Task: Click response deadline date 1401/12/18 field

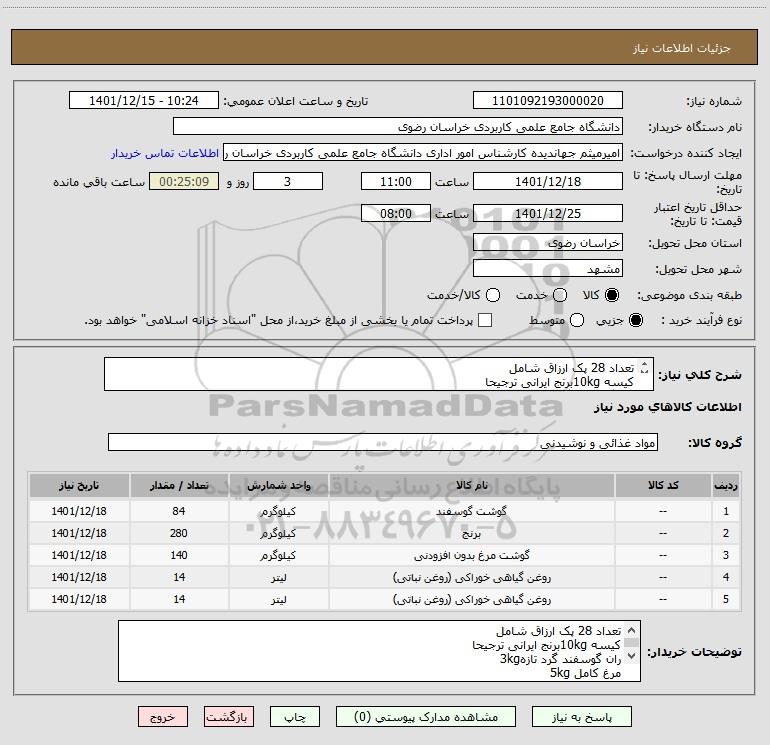Action: [x=548, y=181]
